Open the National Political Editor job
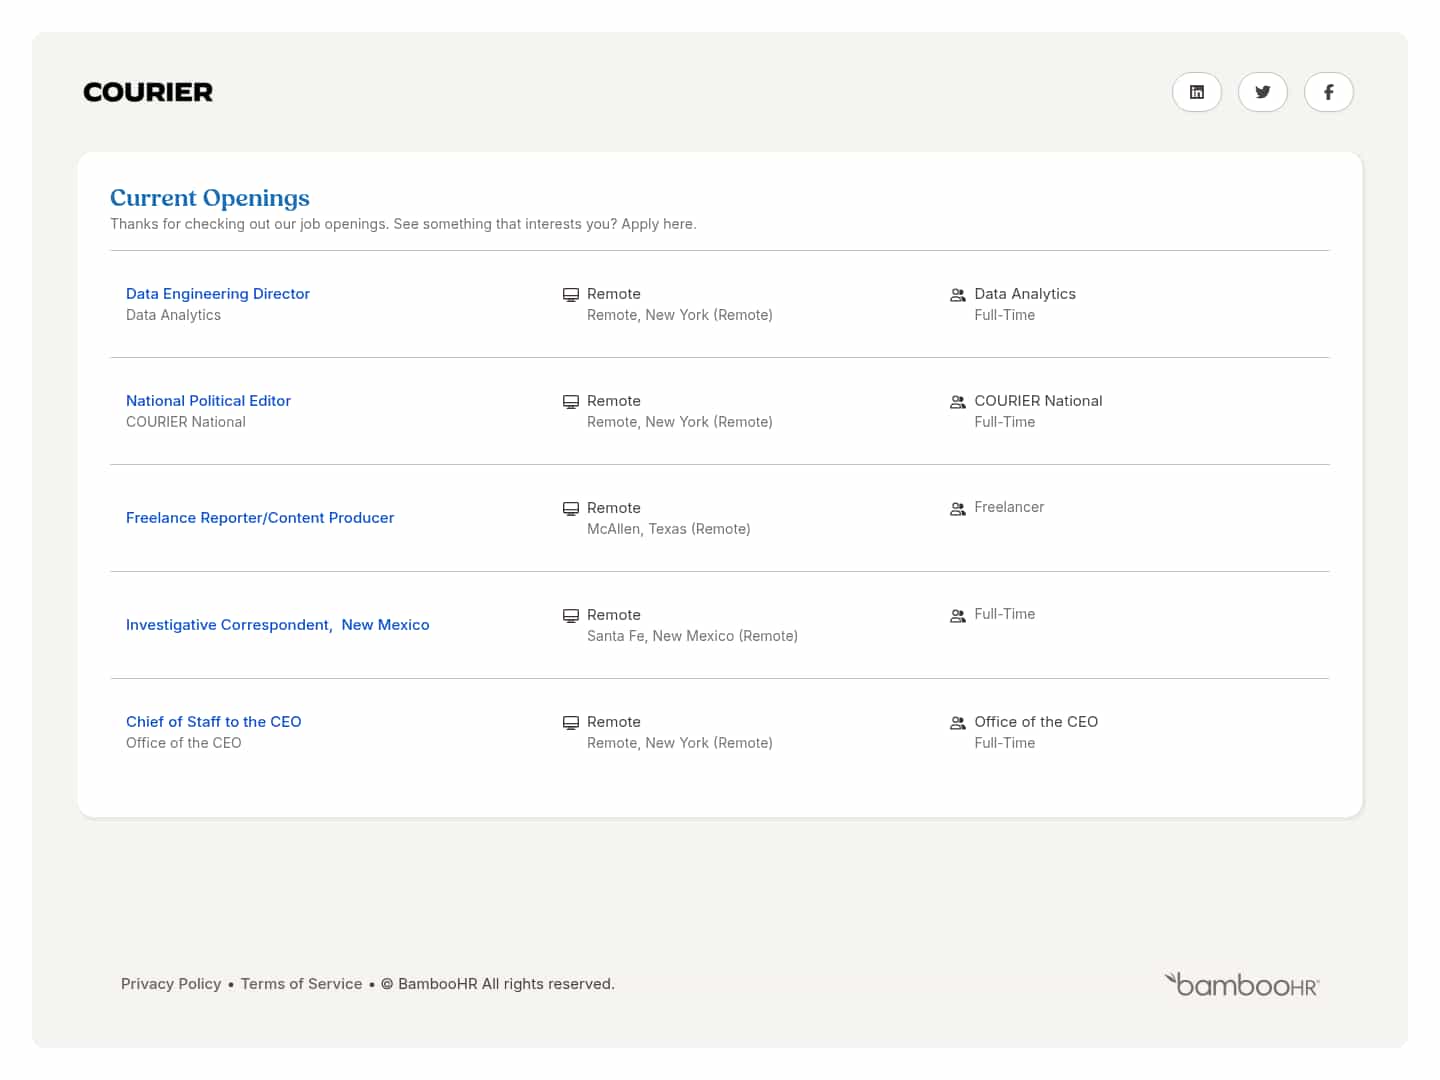Viewport: 1440px width, 1080px height. point(208,401)
